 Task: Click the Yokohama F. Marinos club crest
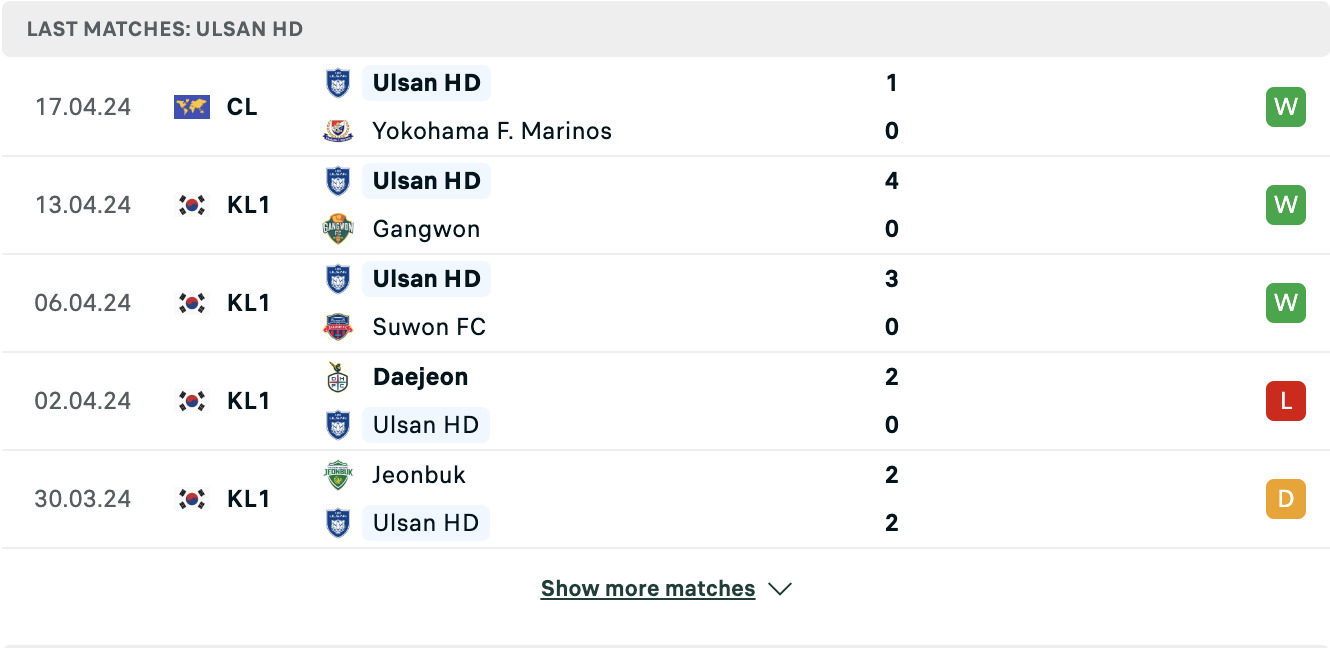click(338, 131)
